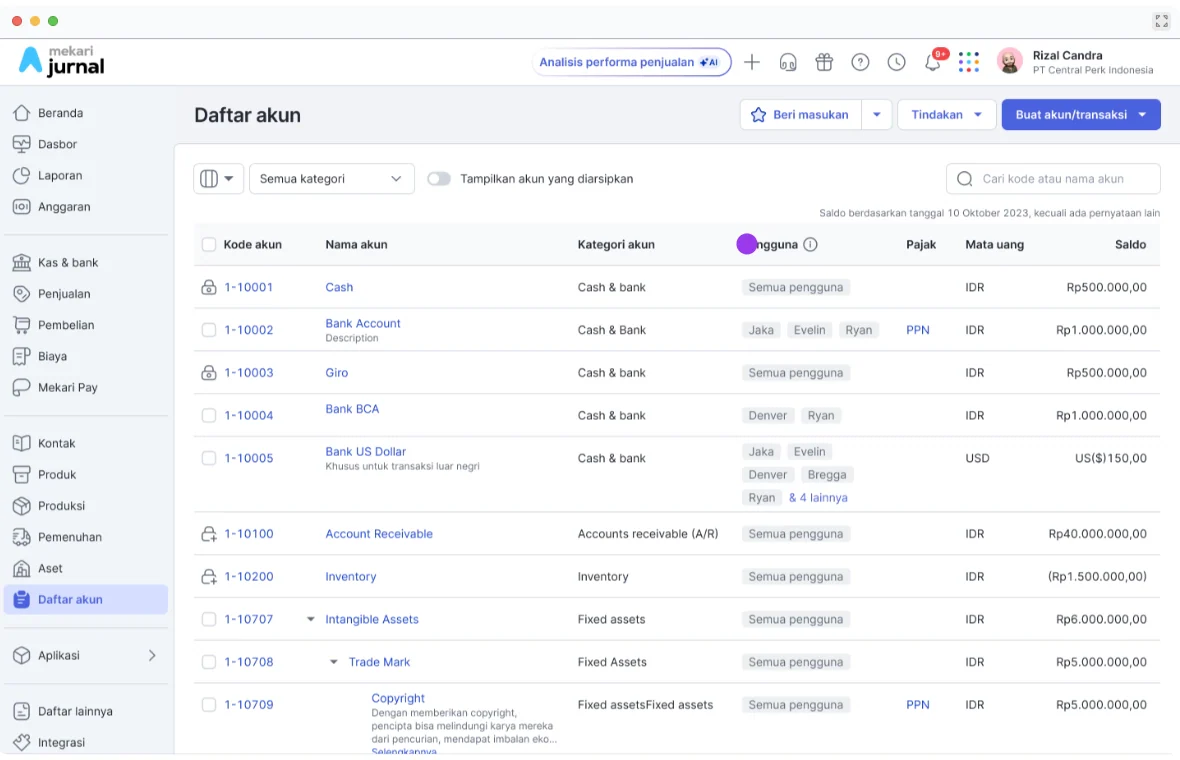Select Daftar akun in sidebar
The width and height of the screenshot is (1180, 760).
tap(86, 600)
